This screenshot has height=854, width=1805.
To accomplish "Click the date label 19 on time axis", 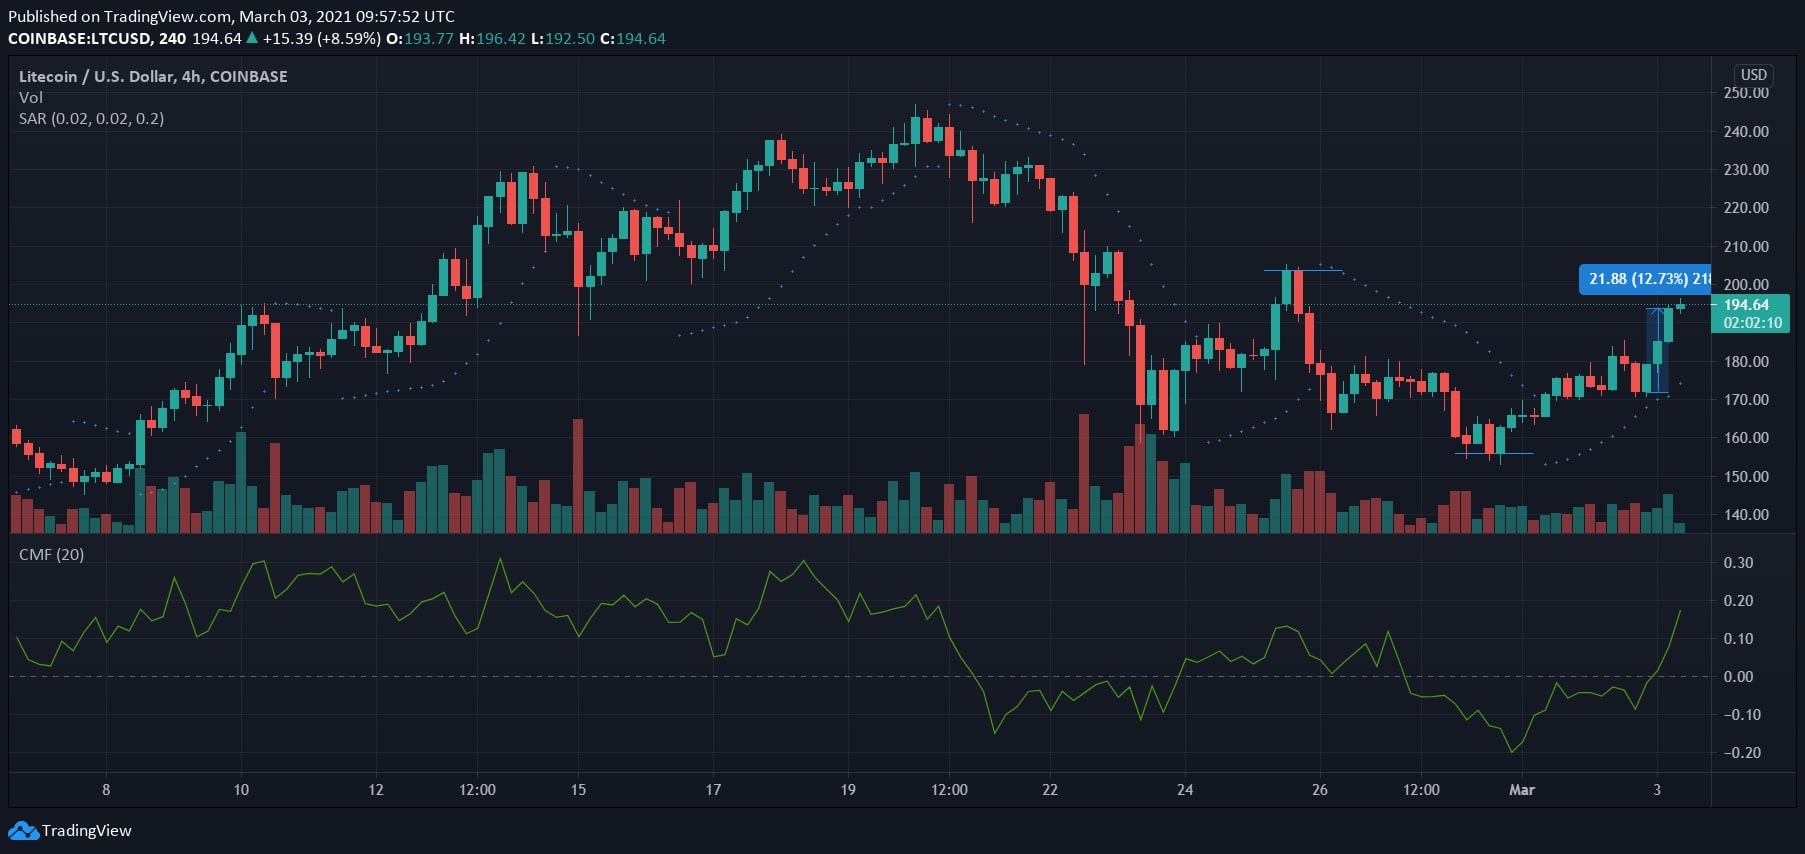I will pos(848,789).
